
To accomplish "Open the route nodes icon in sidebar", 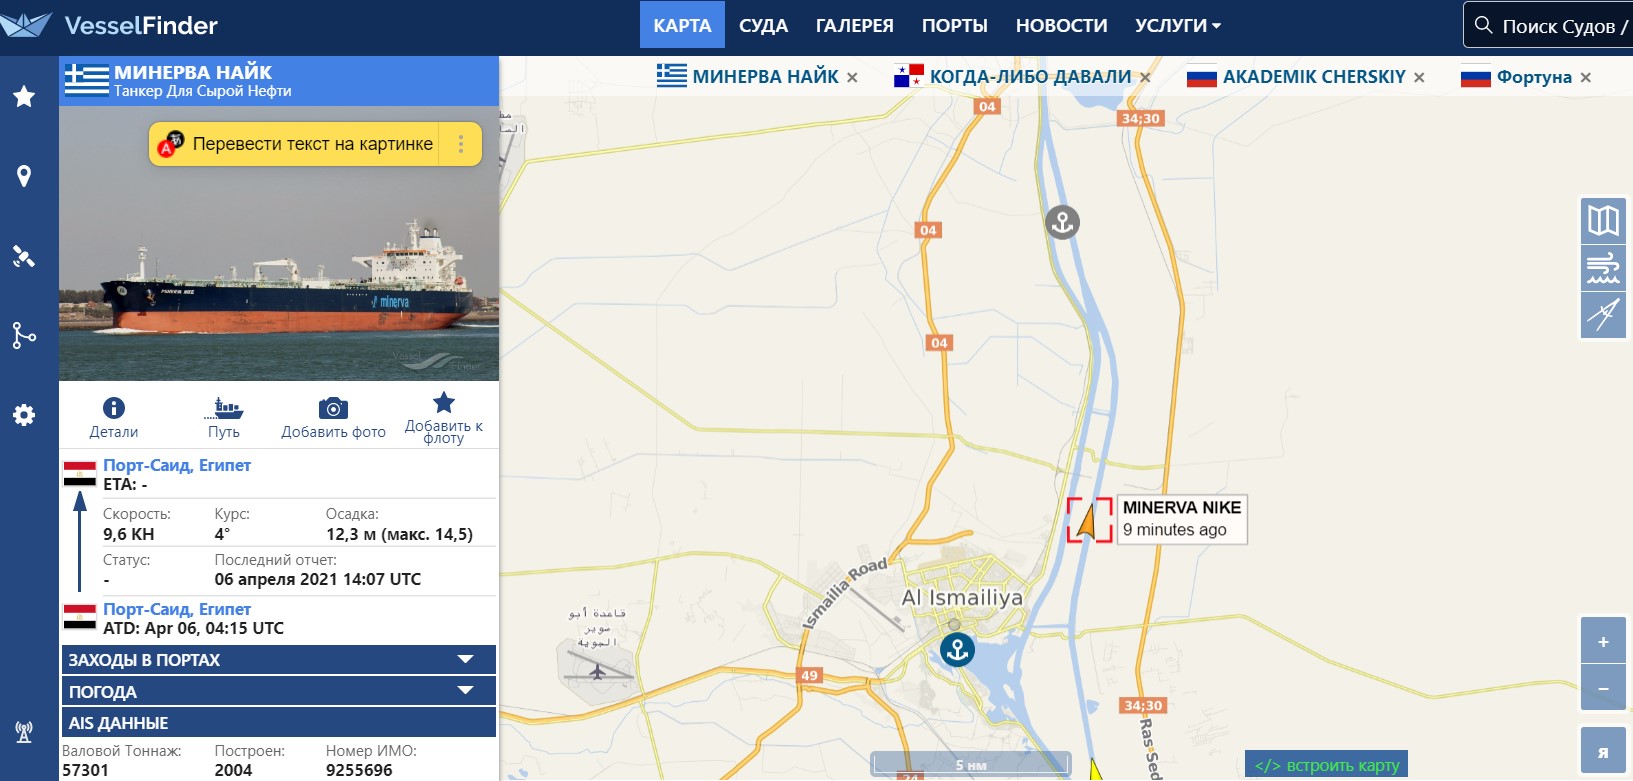I will (24, 335).
